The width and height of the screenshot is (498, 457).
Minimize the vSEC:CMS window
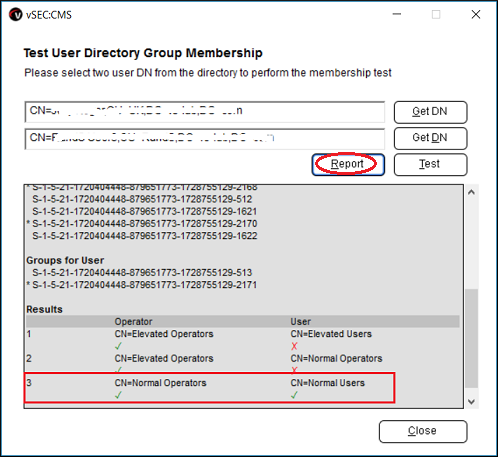pyautogui.click(x=397, y=14)
